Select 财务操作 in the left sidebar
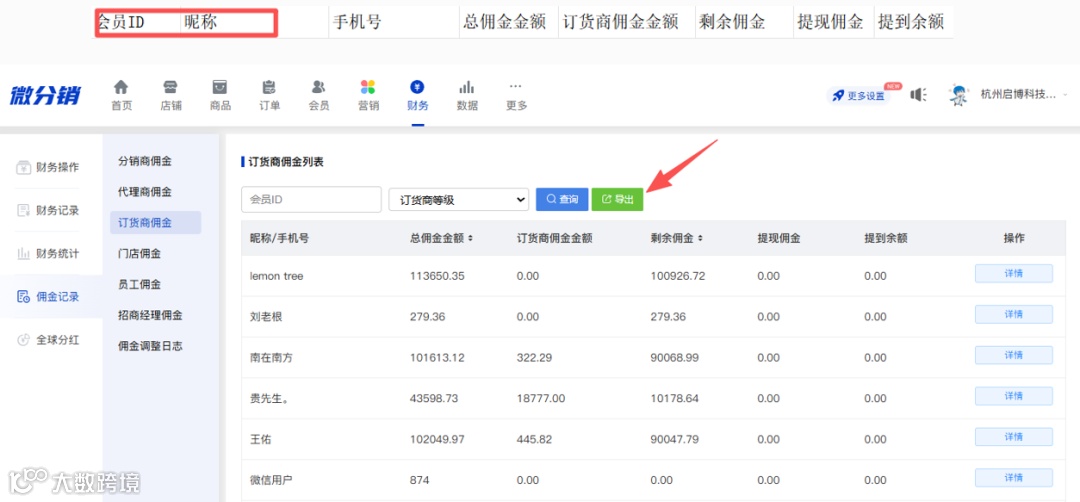The height and width of the screenshot is (502, 1080). (x=48, y=167)
